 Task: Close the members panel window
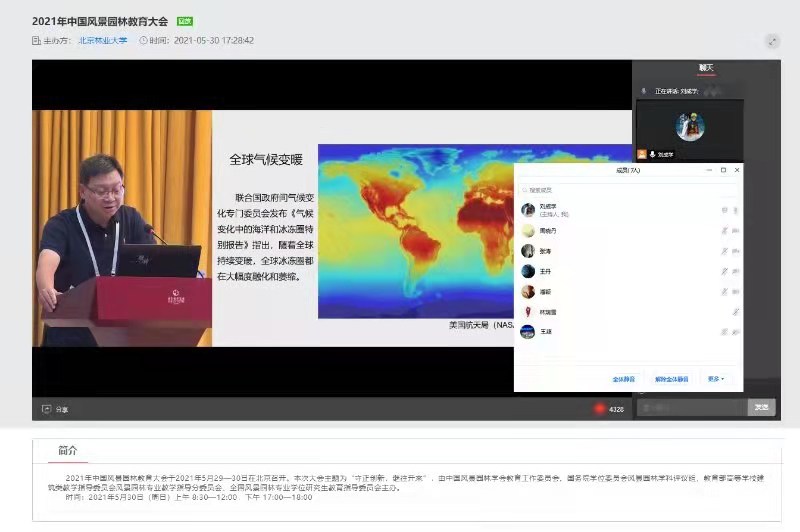[737, 170]
